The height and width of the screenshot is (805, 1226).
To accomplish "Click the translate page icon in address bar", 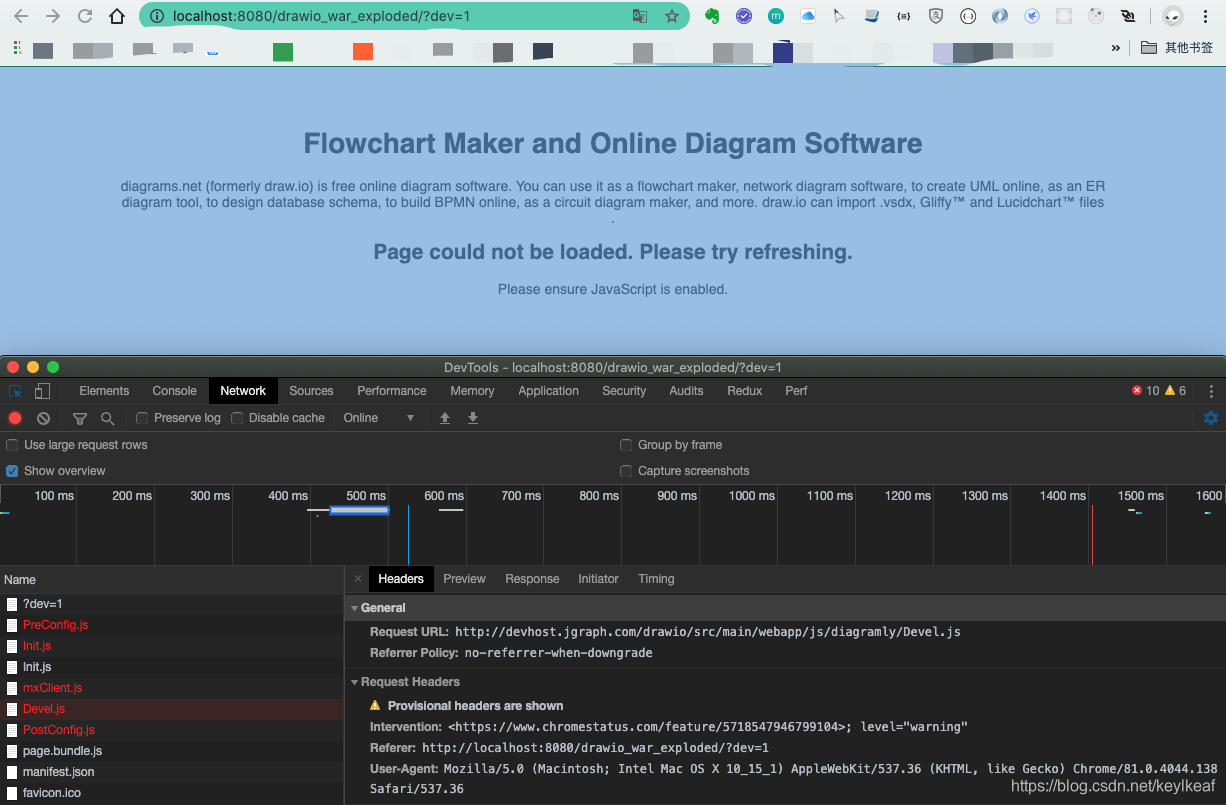I will (x=640, y=16).
